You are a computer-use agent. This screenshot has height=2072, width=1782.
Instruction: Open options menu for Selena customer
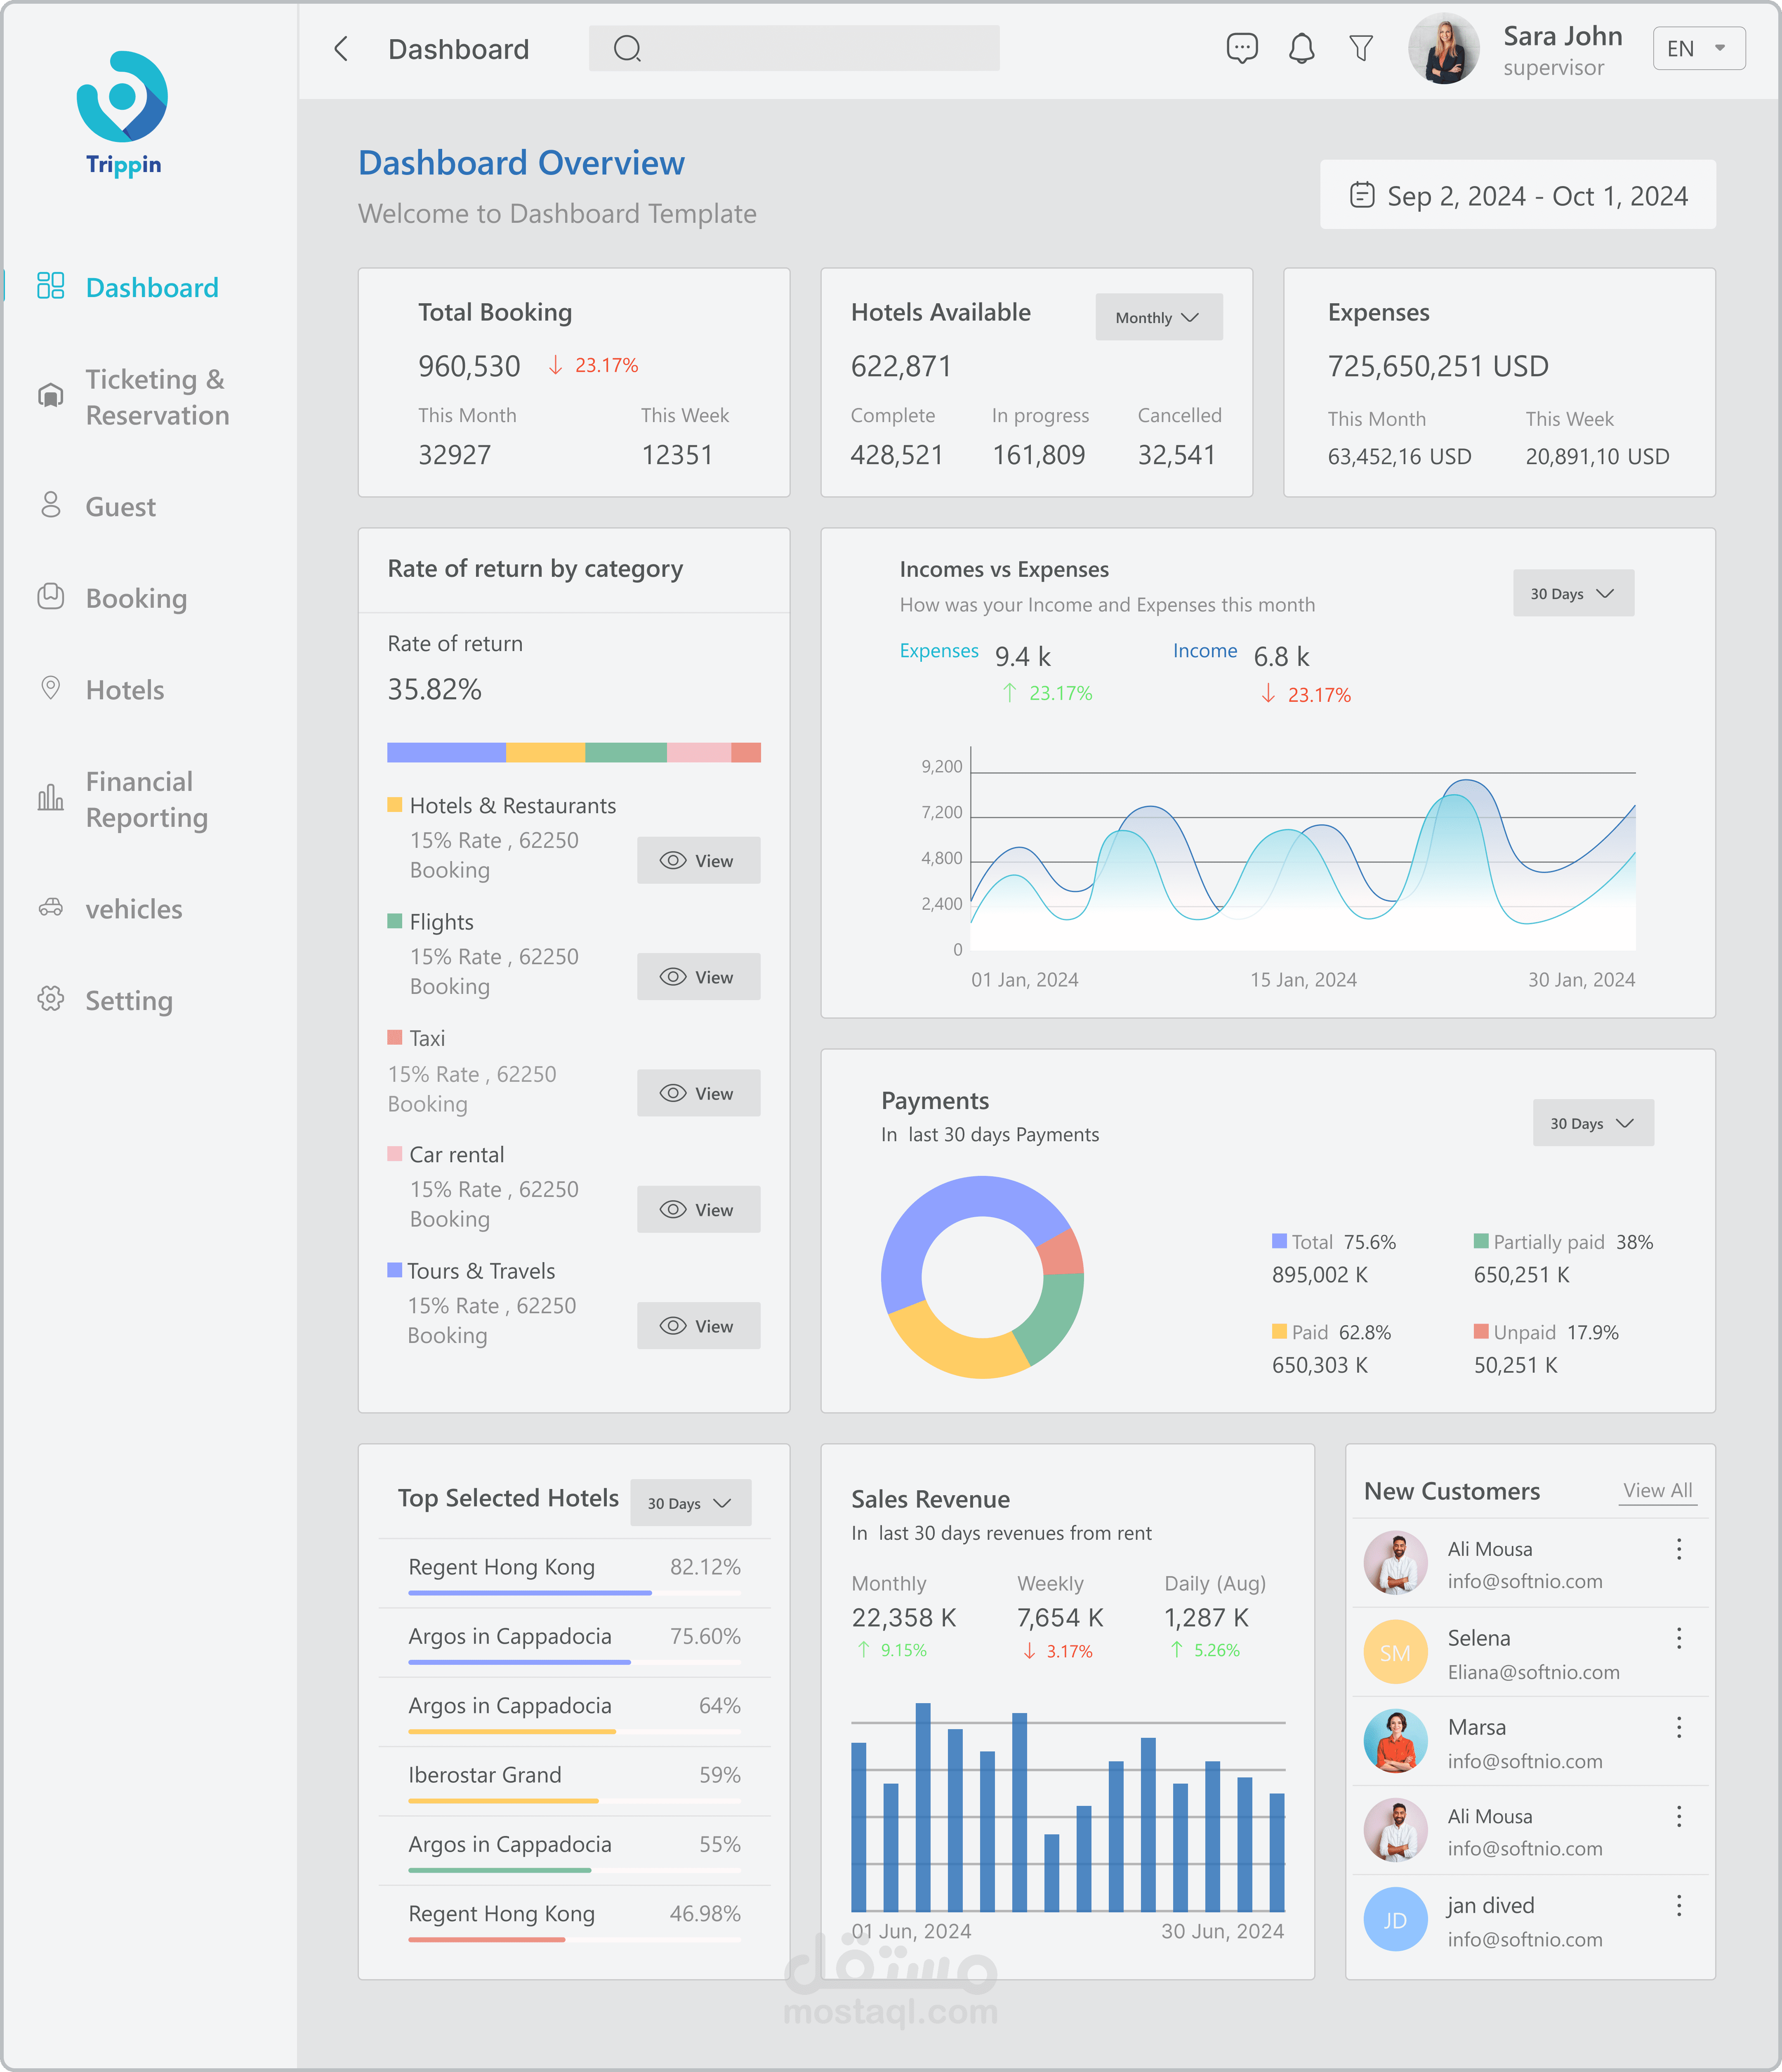pos(1678,1638)
